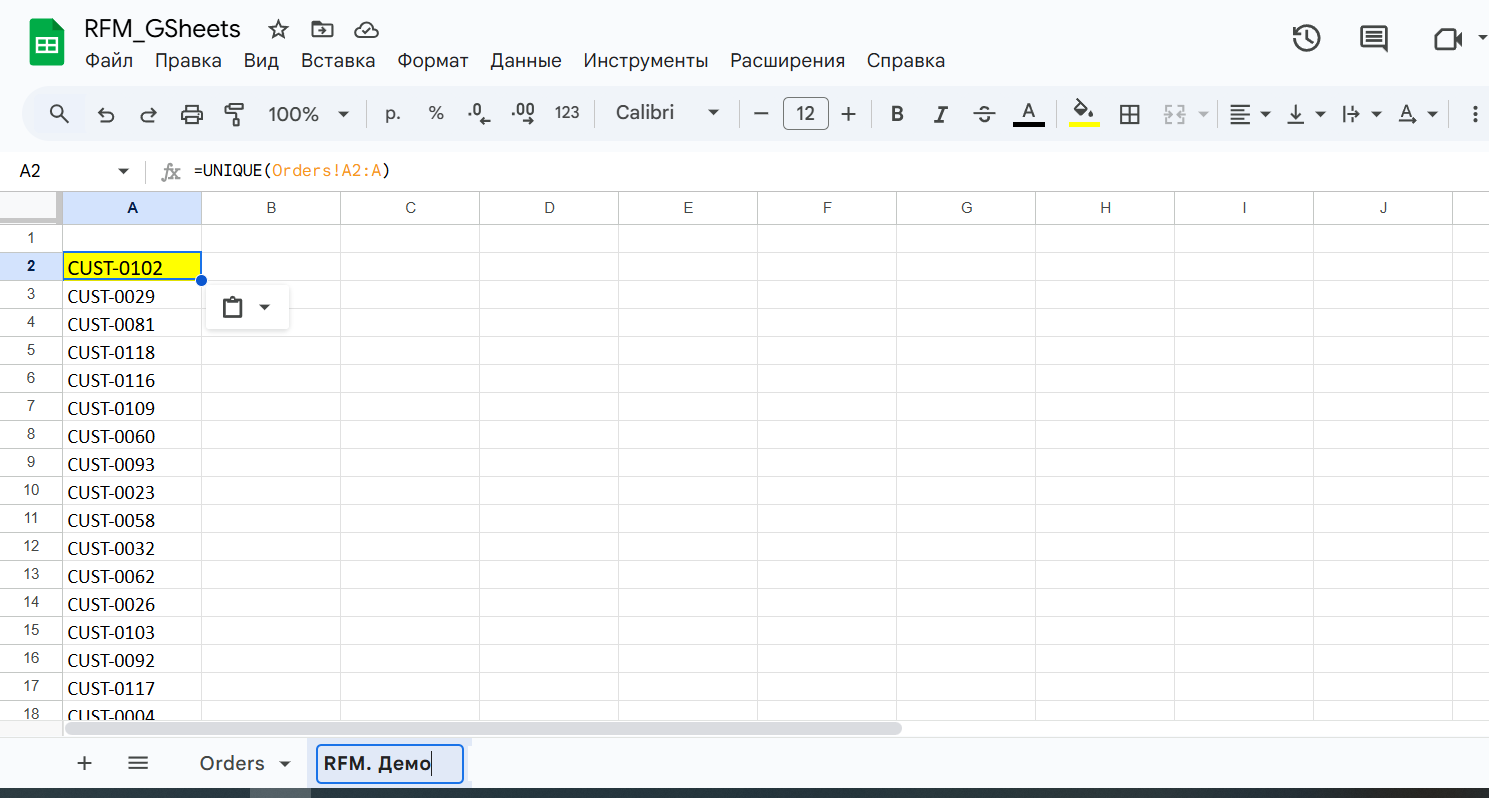
Task: Star the RFM_GSheets document
Action: (278, 29)
